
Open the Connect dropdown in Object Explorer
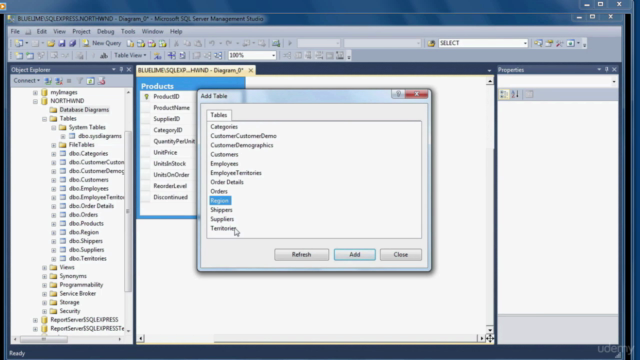point(27,81)
